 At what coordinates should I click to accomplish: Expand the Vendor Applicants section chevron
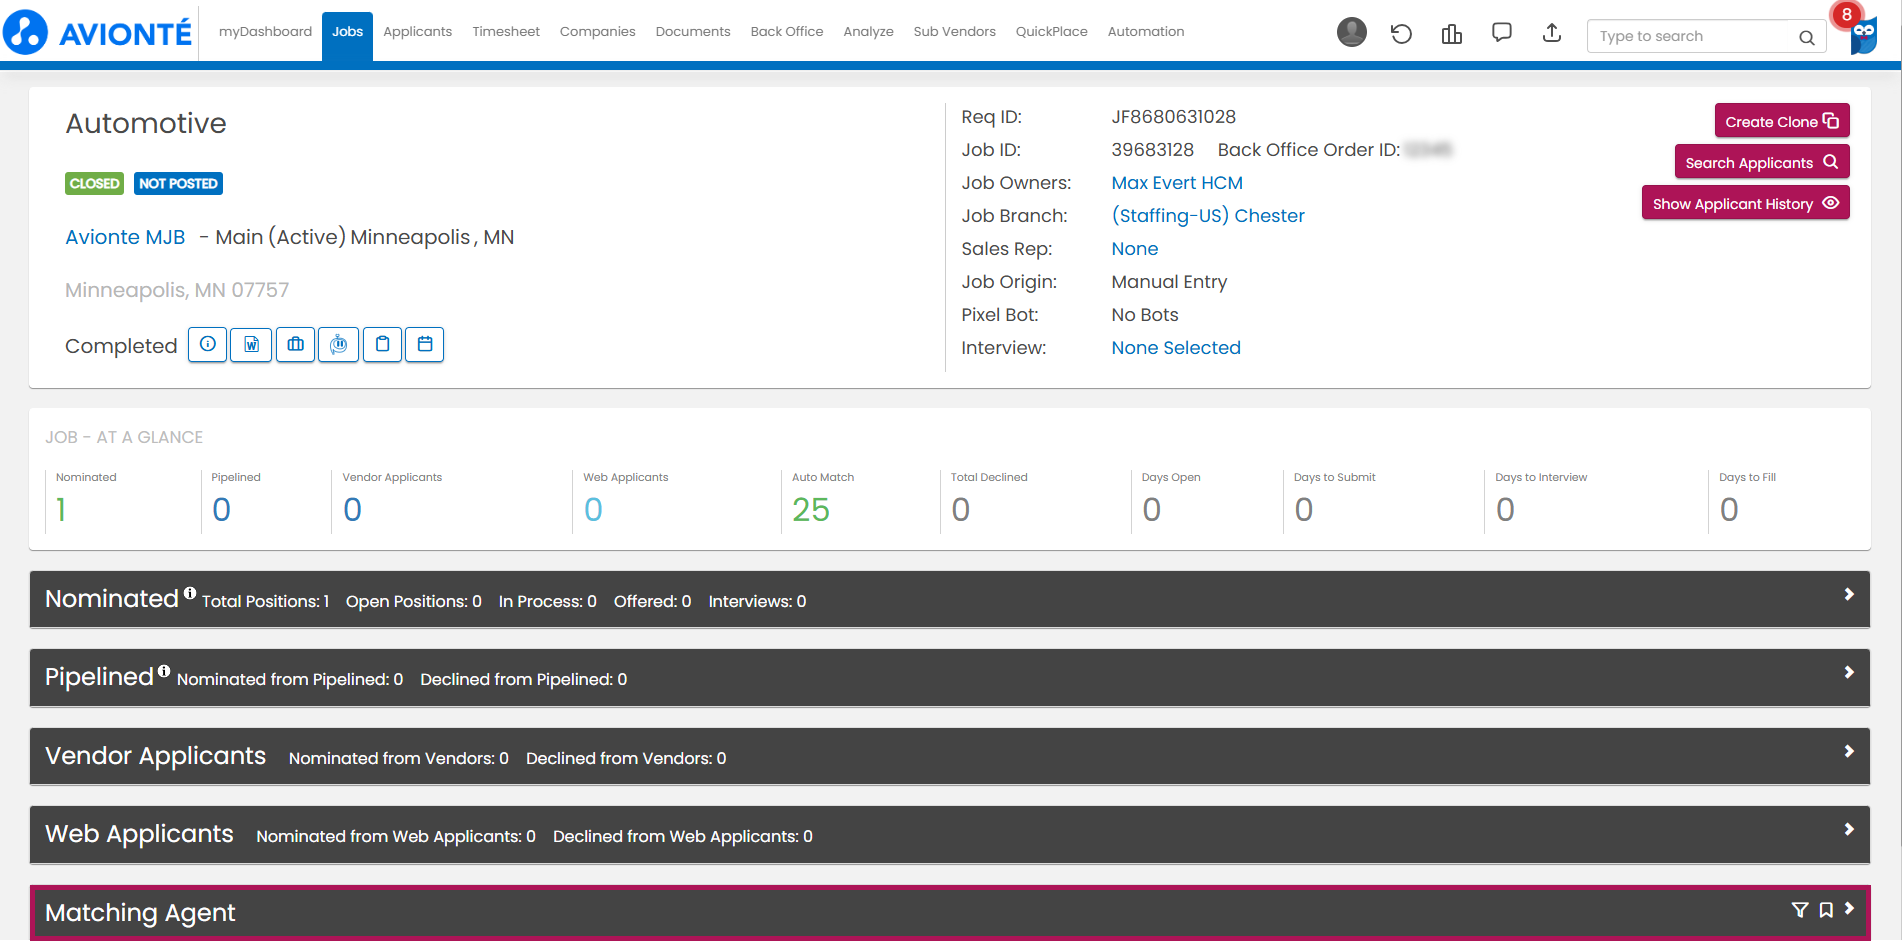coord(1849,751)
